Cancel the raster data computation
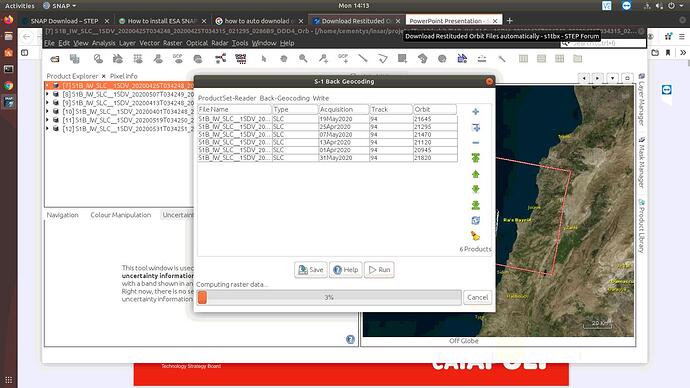 477,297
